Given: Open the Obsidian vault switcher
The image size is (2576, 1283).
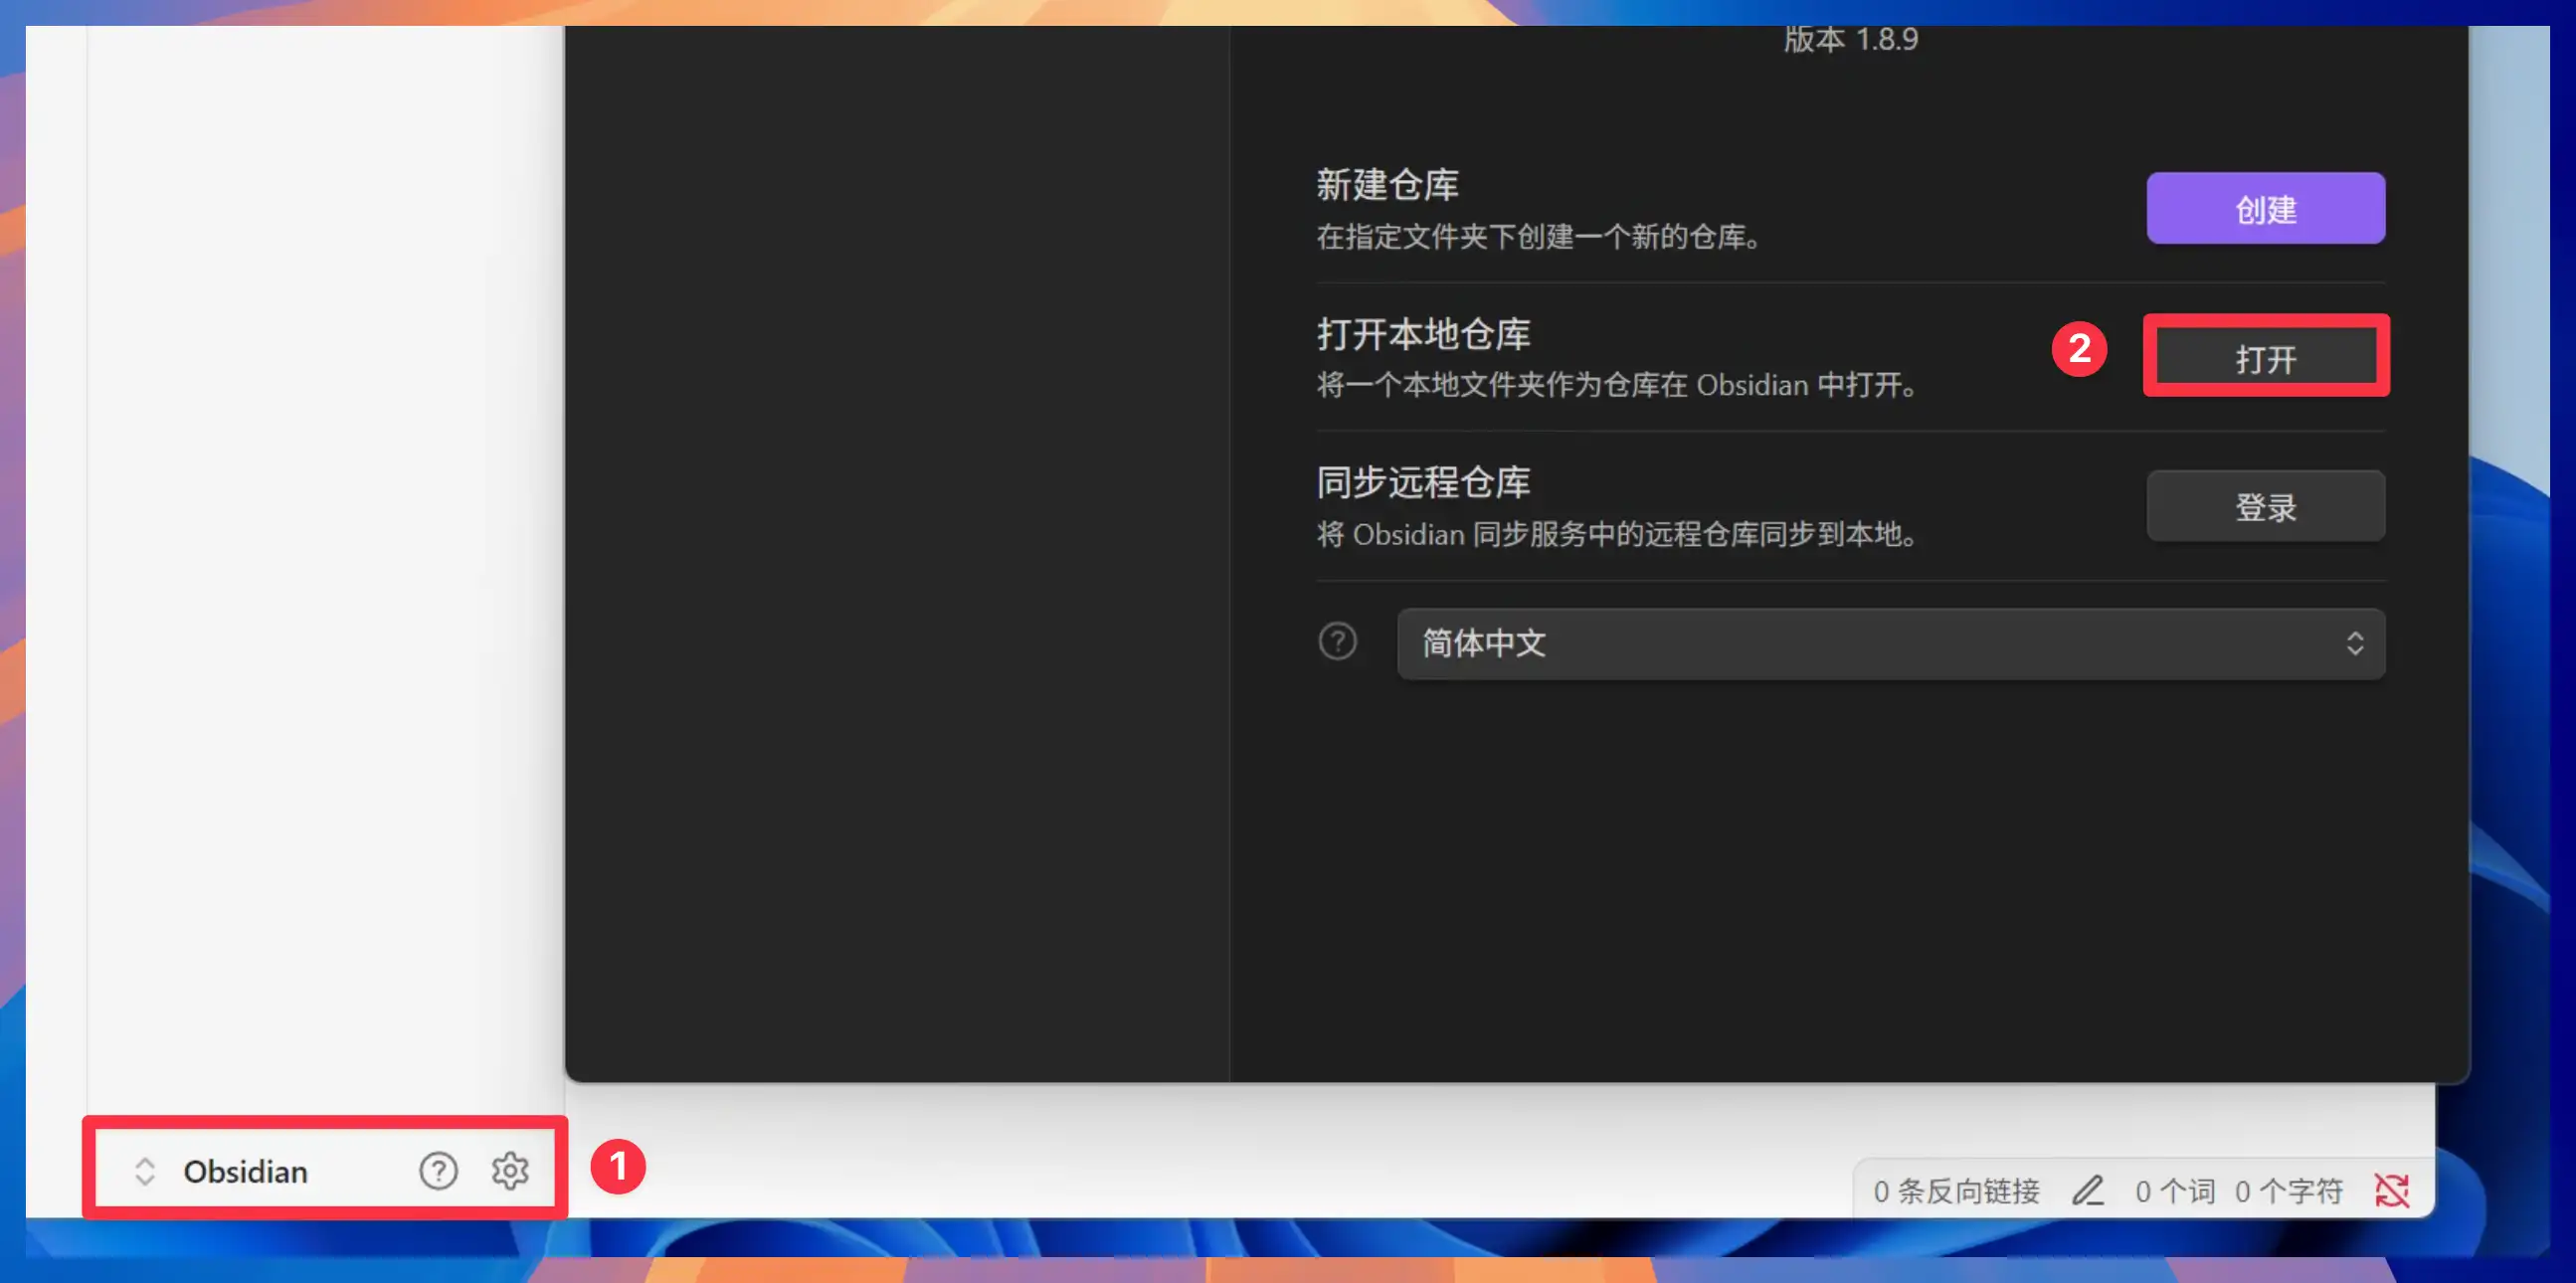Looking at the screenshot, I should [222, 1170].
